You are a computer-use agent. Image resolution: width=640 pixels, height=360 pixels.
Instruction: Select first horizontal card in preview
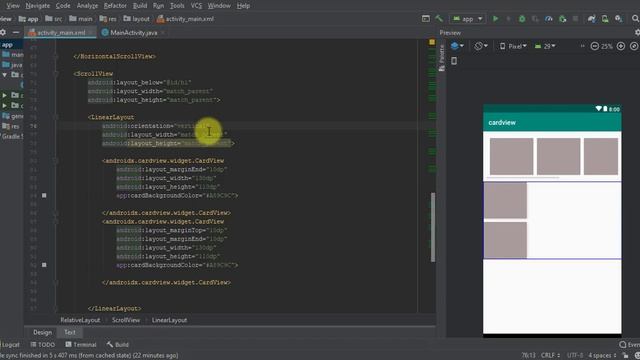point(511,156)
